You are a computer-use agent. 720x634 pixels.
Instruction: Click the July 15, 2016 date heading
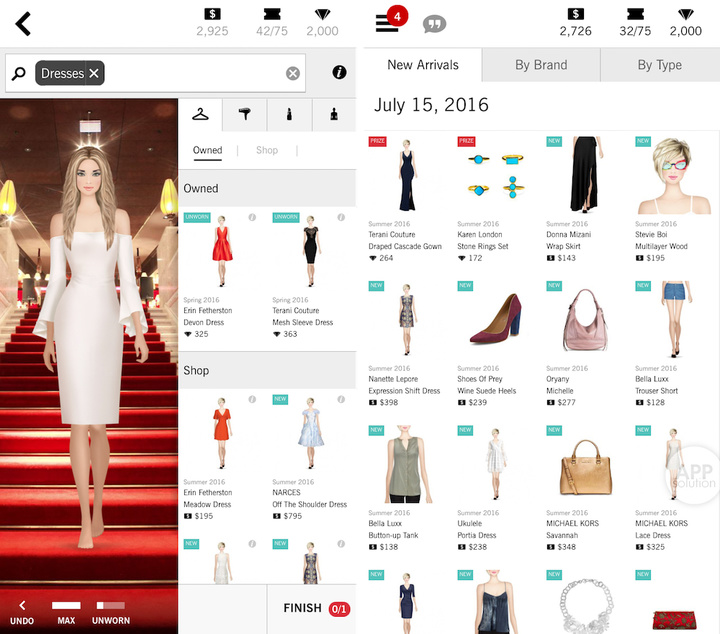431,105
